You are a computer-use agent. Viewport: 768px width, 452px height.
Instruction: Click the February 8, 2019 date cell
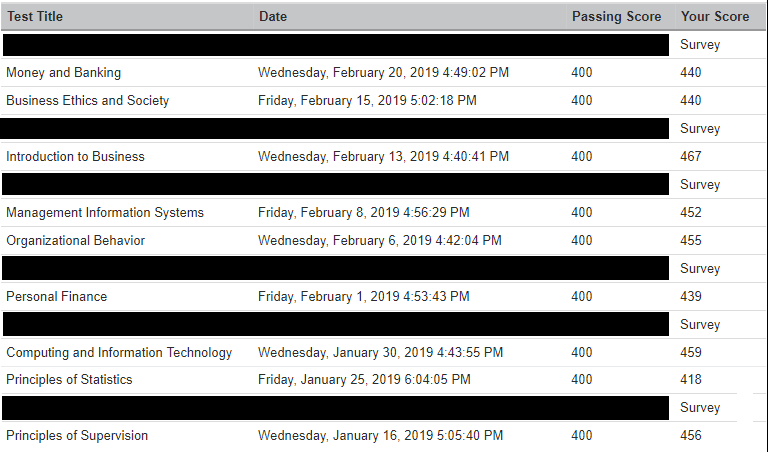click(363, 212)
